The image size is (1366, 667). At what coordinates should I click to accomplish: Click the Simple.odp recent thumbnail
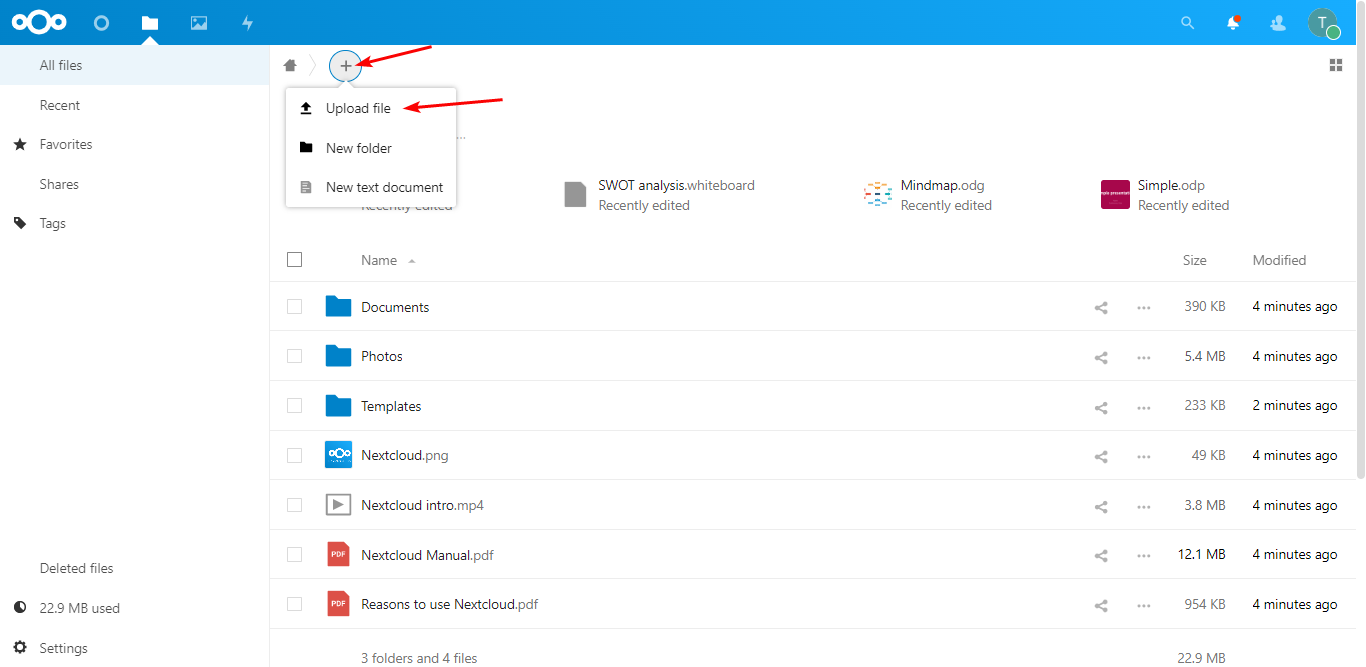point(1115,194)
